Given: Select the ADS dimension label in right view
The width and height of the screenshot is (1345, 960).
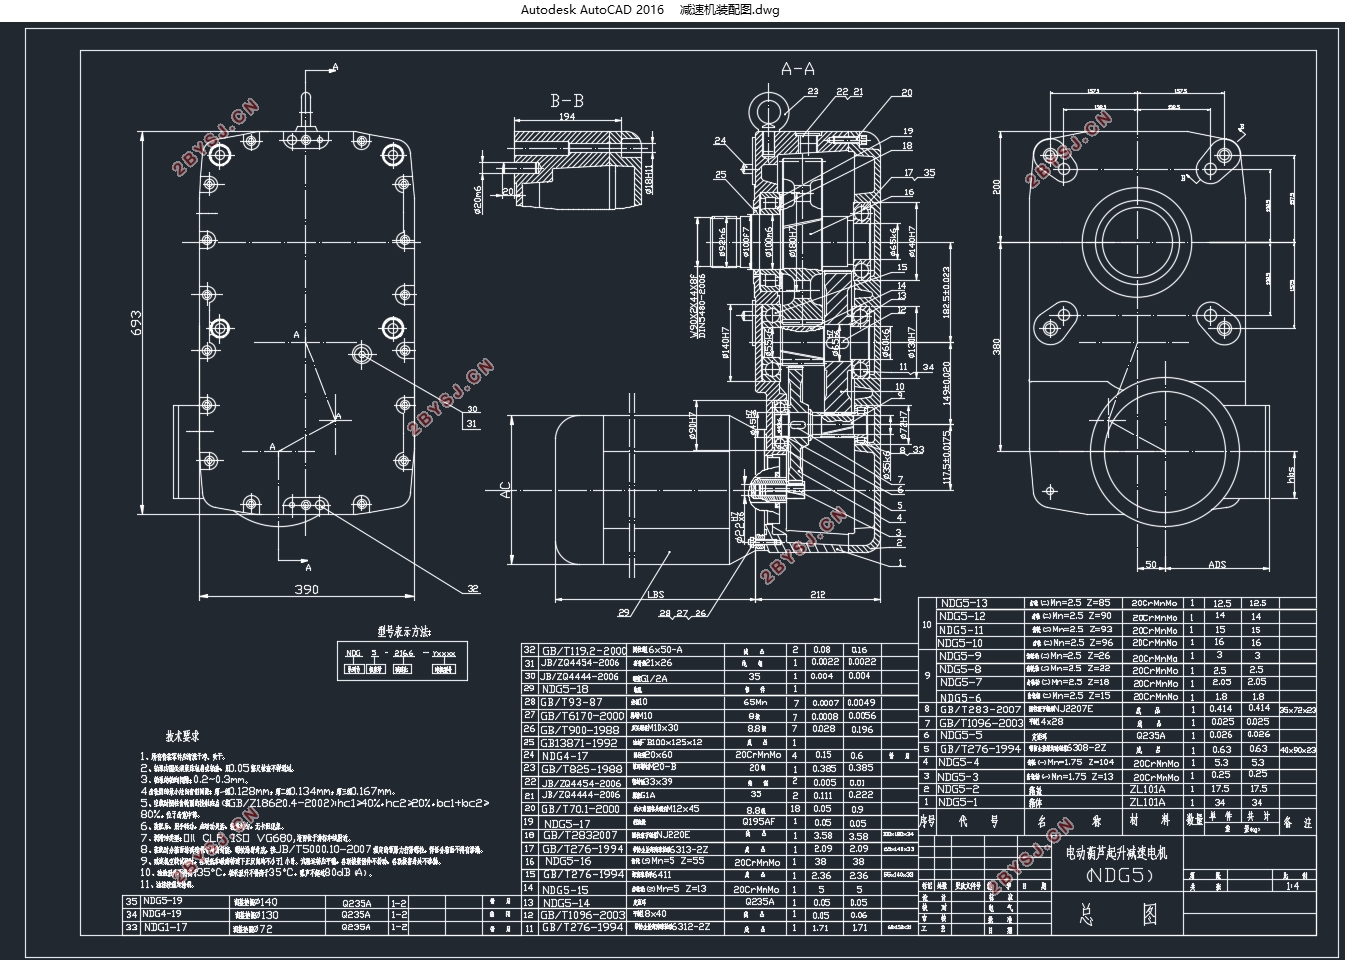Looking at the screenshot, I should (1216, 565).
